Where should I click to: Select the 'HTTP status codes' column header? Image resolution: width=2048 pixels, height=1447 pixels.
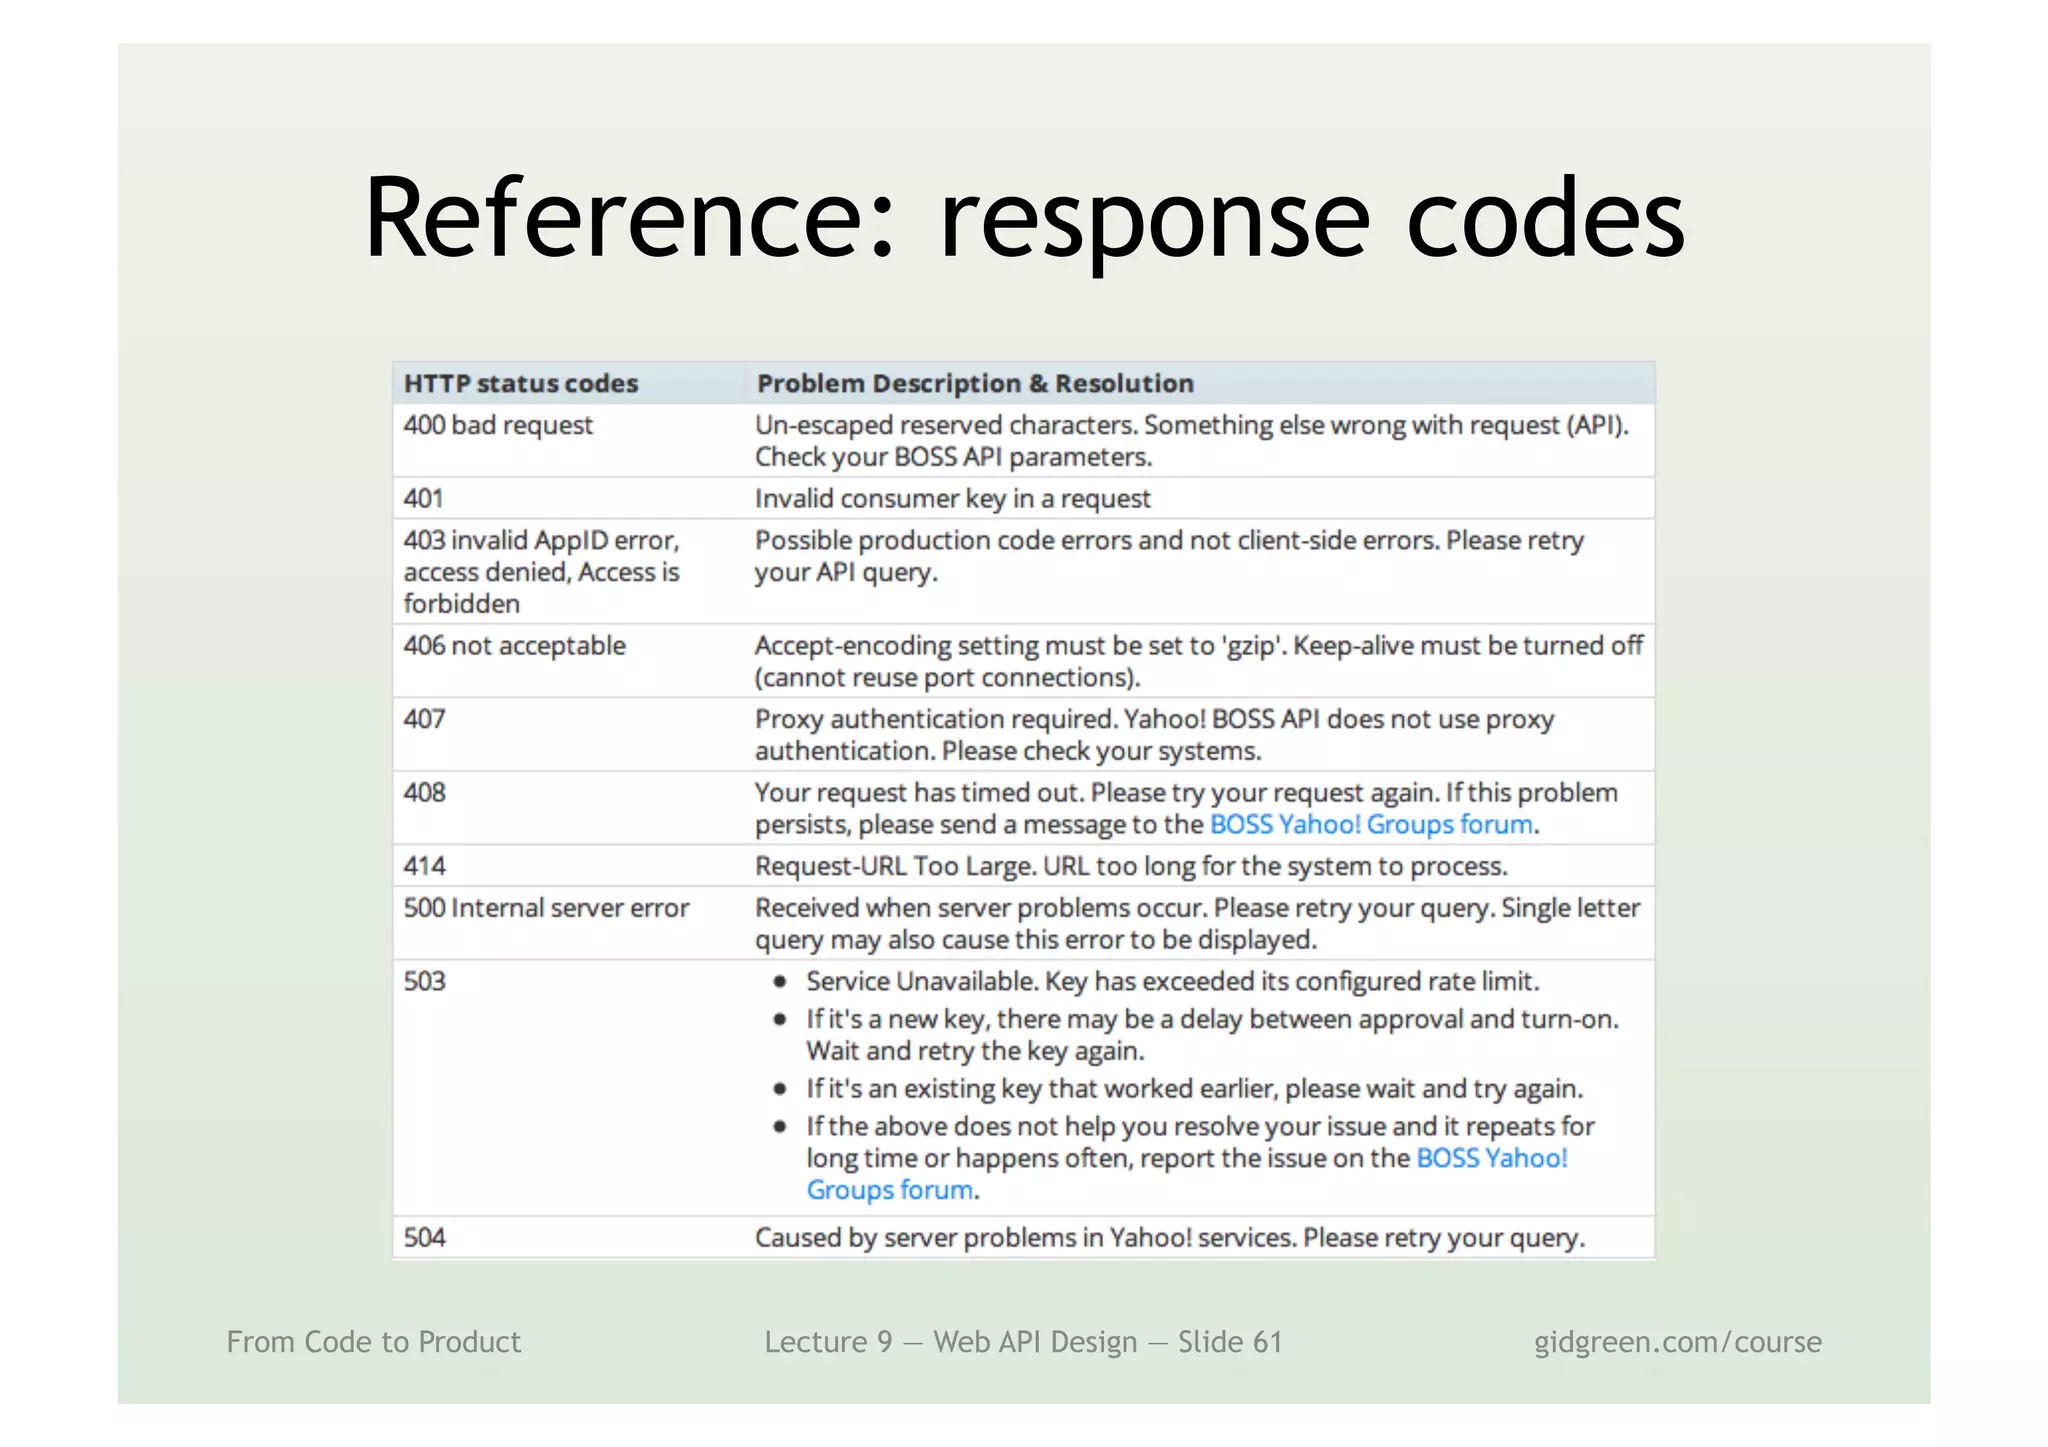[x=520, y=384]
